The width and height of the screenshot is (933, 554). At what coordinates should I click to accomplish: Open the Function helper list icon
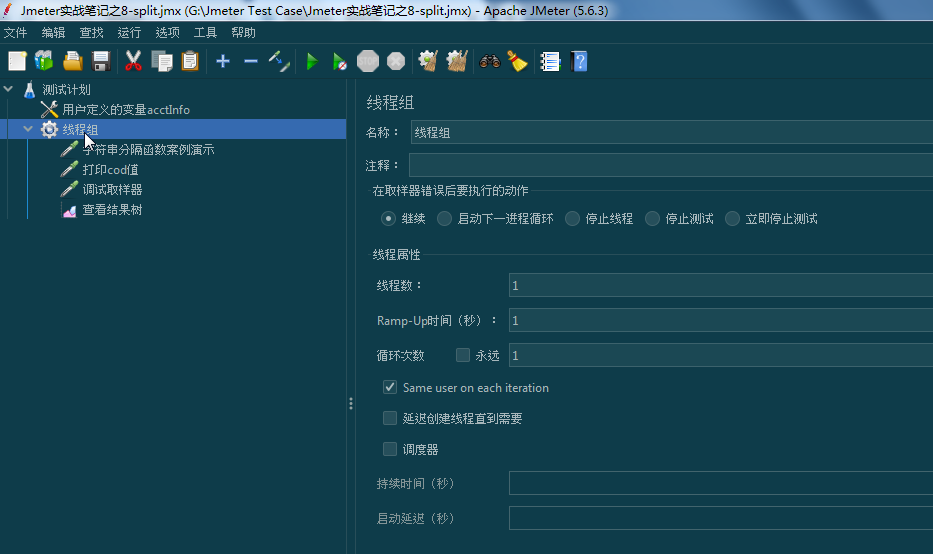click(550, 61)
